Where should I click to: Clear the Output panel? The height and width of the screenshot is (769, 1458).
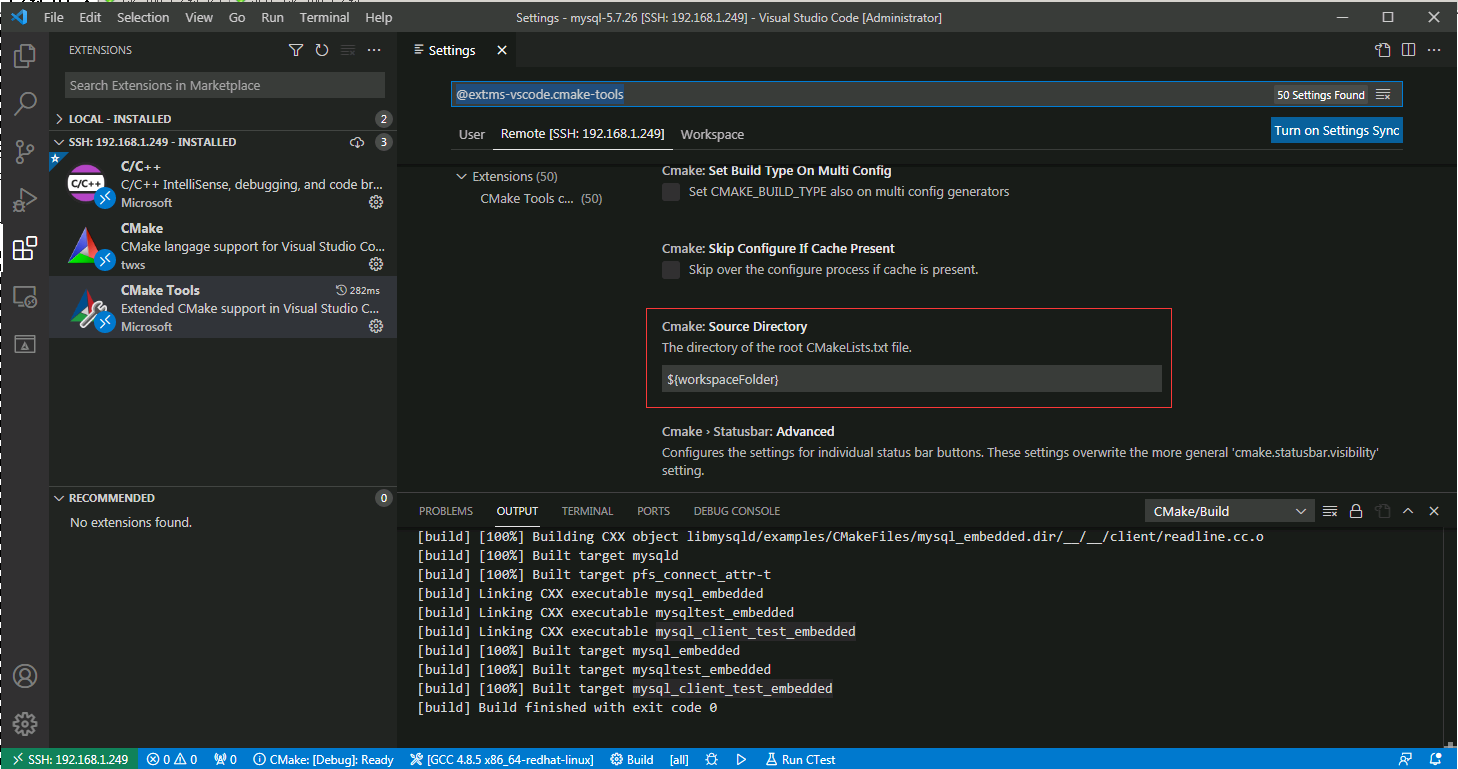pyautogui.click(x=1330, y=511)
